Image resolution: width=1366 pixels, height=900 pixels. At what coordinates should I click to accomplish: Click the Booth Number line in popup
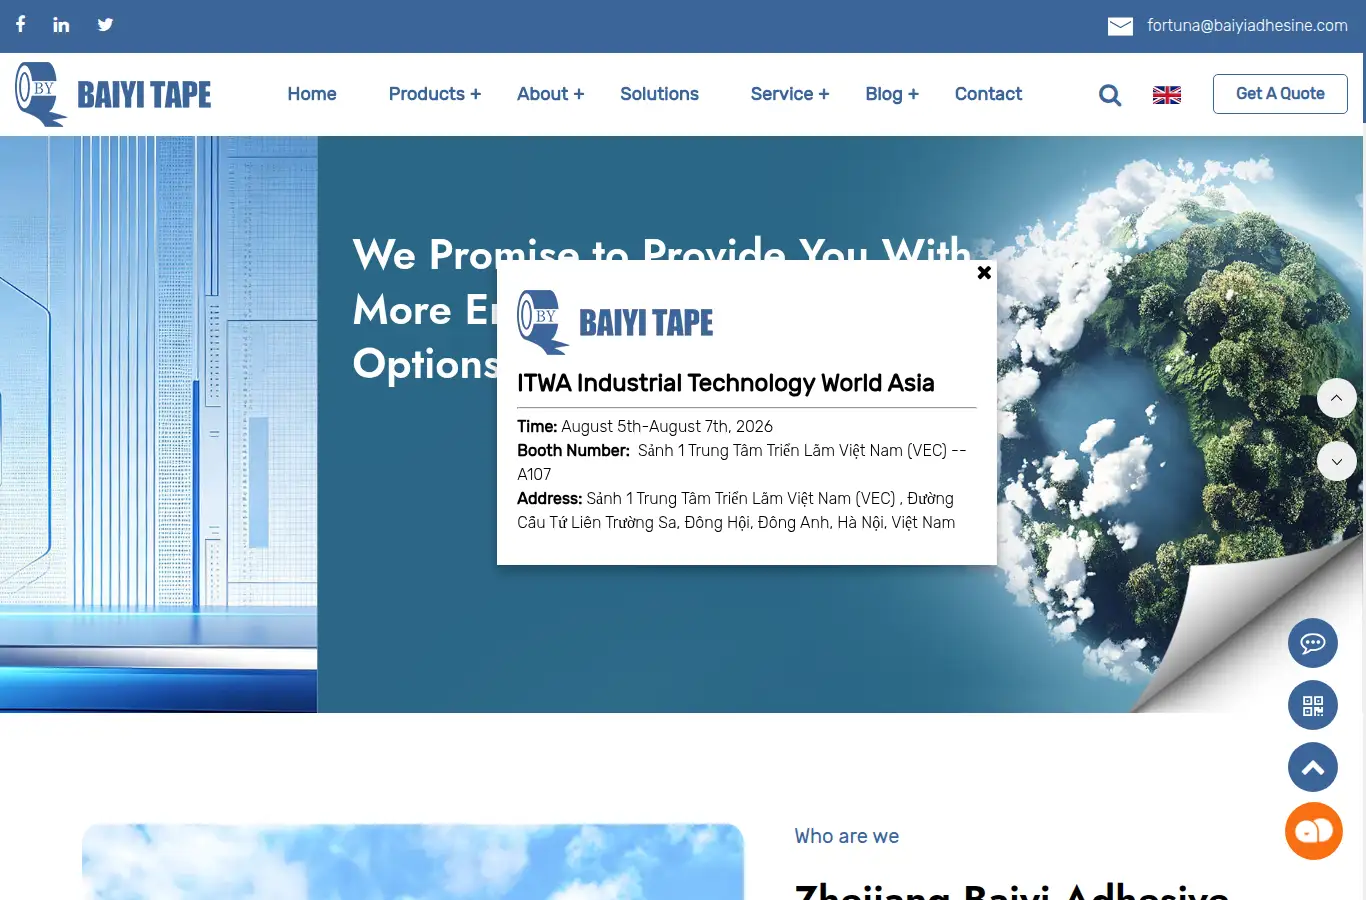[x=741, y=462]
